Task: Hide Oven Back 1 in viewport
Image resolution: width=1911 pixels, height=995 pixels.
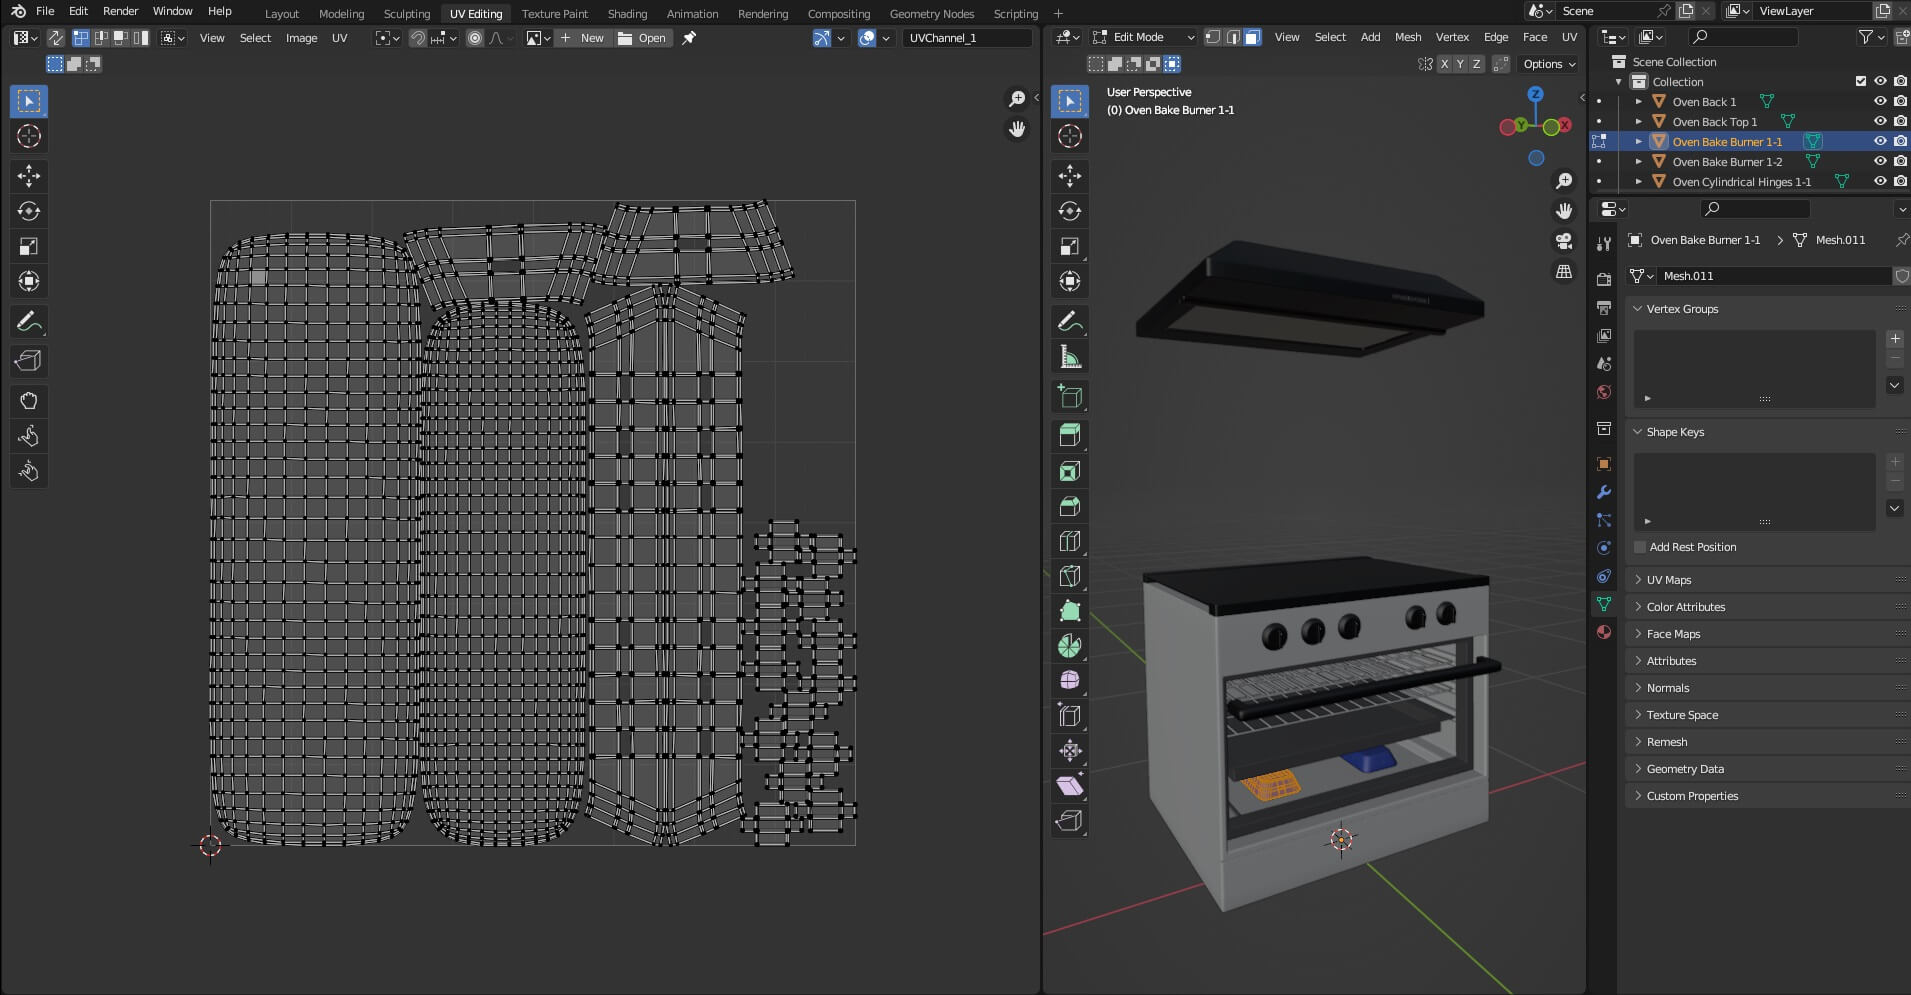Action: [x=1880, y=101]
